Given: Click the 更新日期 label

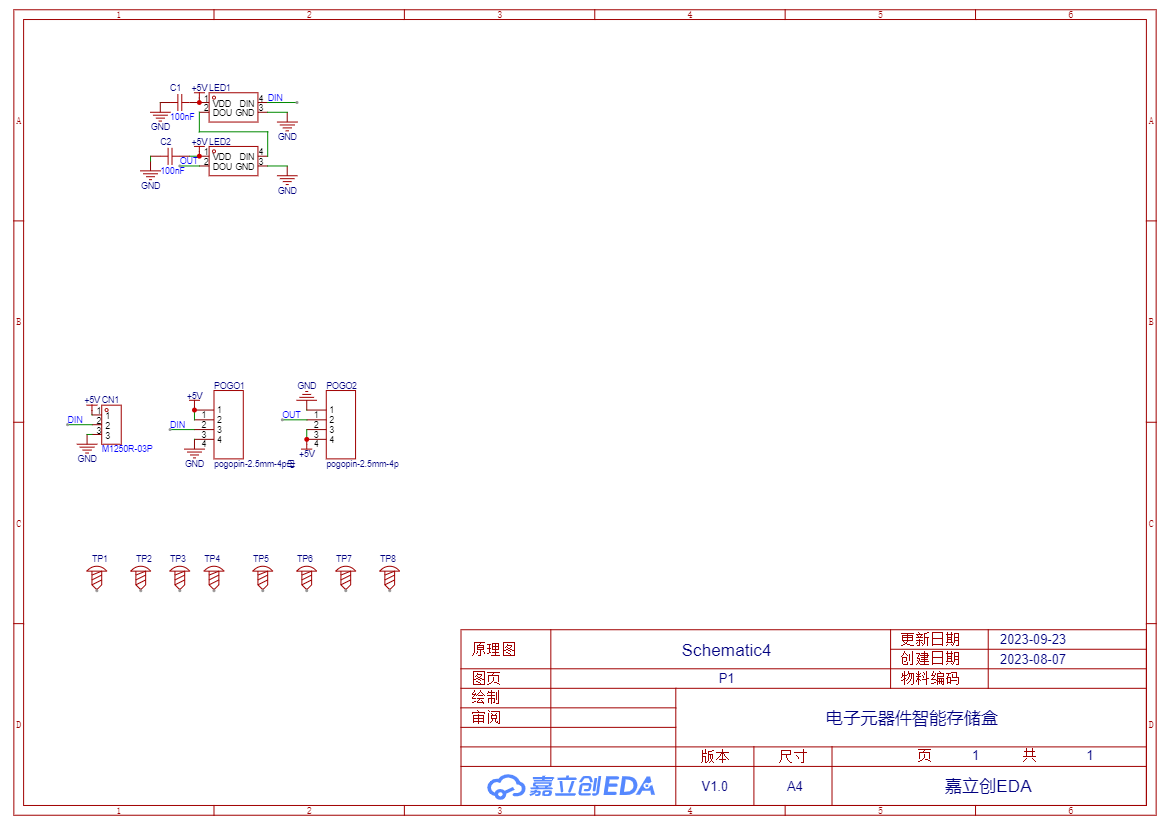Looking at the screenshot, I should click(x=930, y=640).
